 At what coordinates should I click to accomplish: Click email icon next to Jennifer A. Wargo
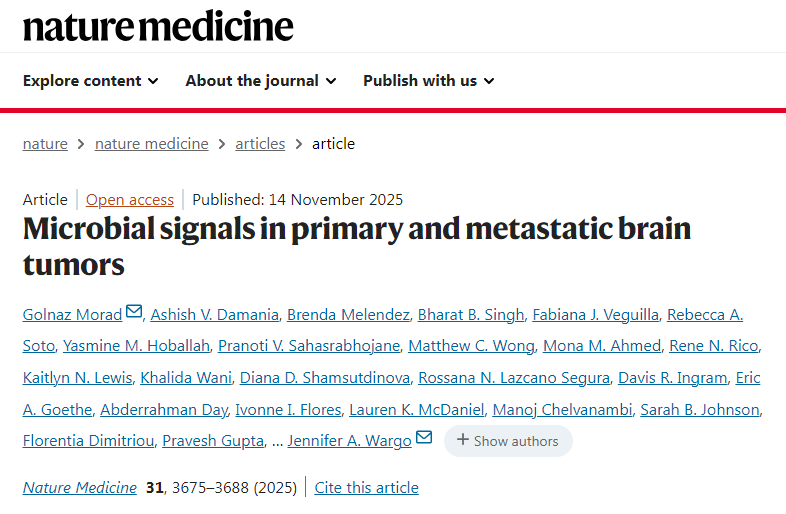pyautogui.click(x=424, y=439)
